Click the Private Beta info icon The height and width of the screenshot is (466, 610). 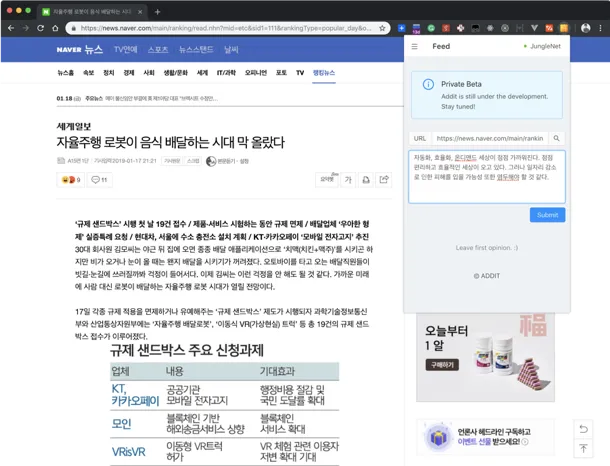click(x=428, y=84)
